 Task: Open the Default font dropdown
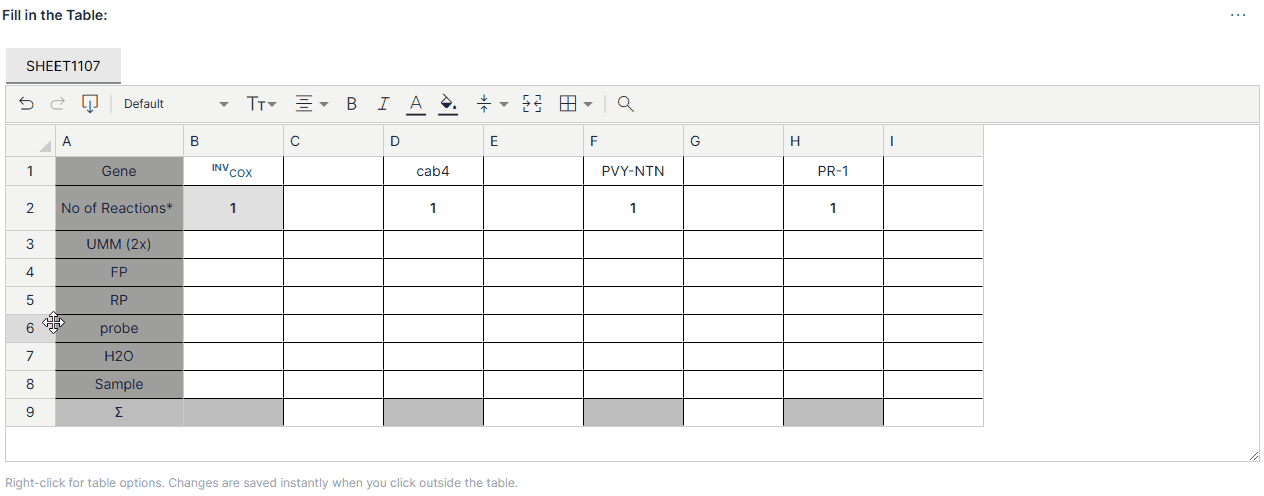click(175, 104)
